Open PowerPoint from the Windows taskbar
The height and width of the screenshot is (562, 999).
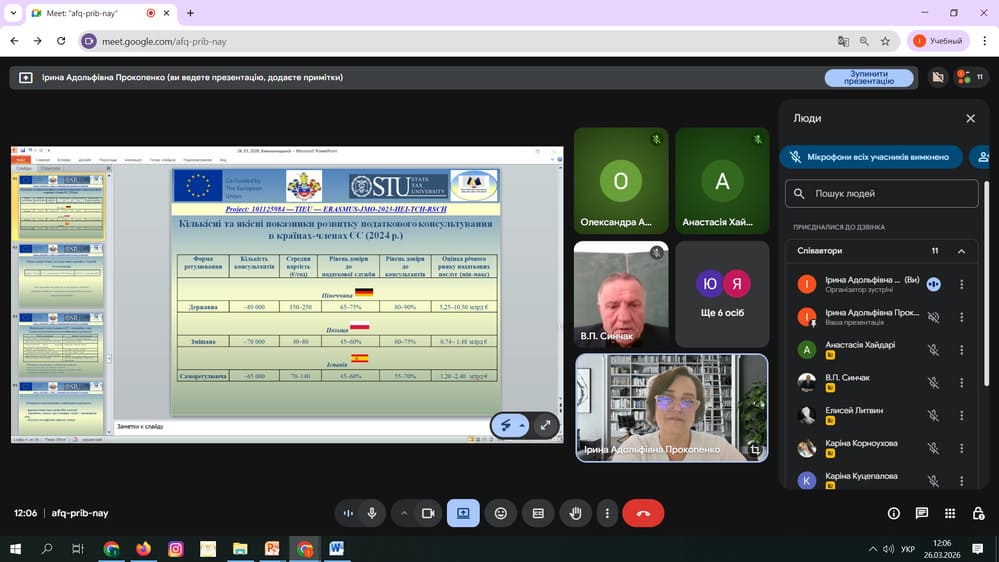click(272, 549)
